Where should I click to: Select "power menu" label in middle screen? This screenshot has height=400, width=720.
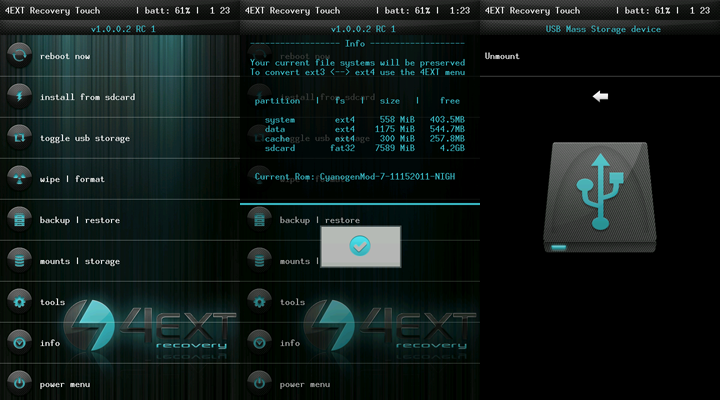point(305,384)
